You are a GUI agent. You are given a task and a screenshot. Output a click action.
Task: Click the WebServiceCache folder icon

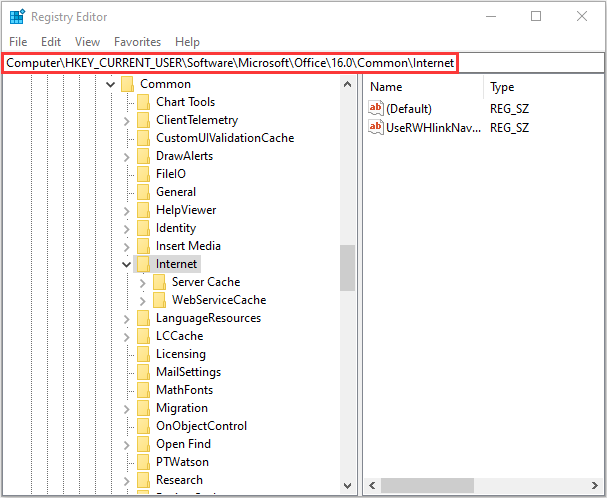159,300
